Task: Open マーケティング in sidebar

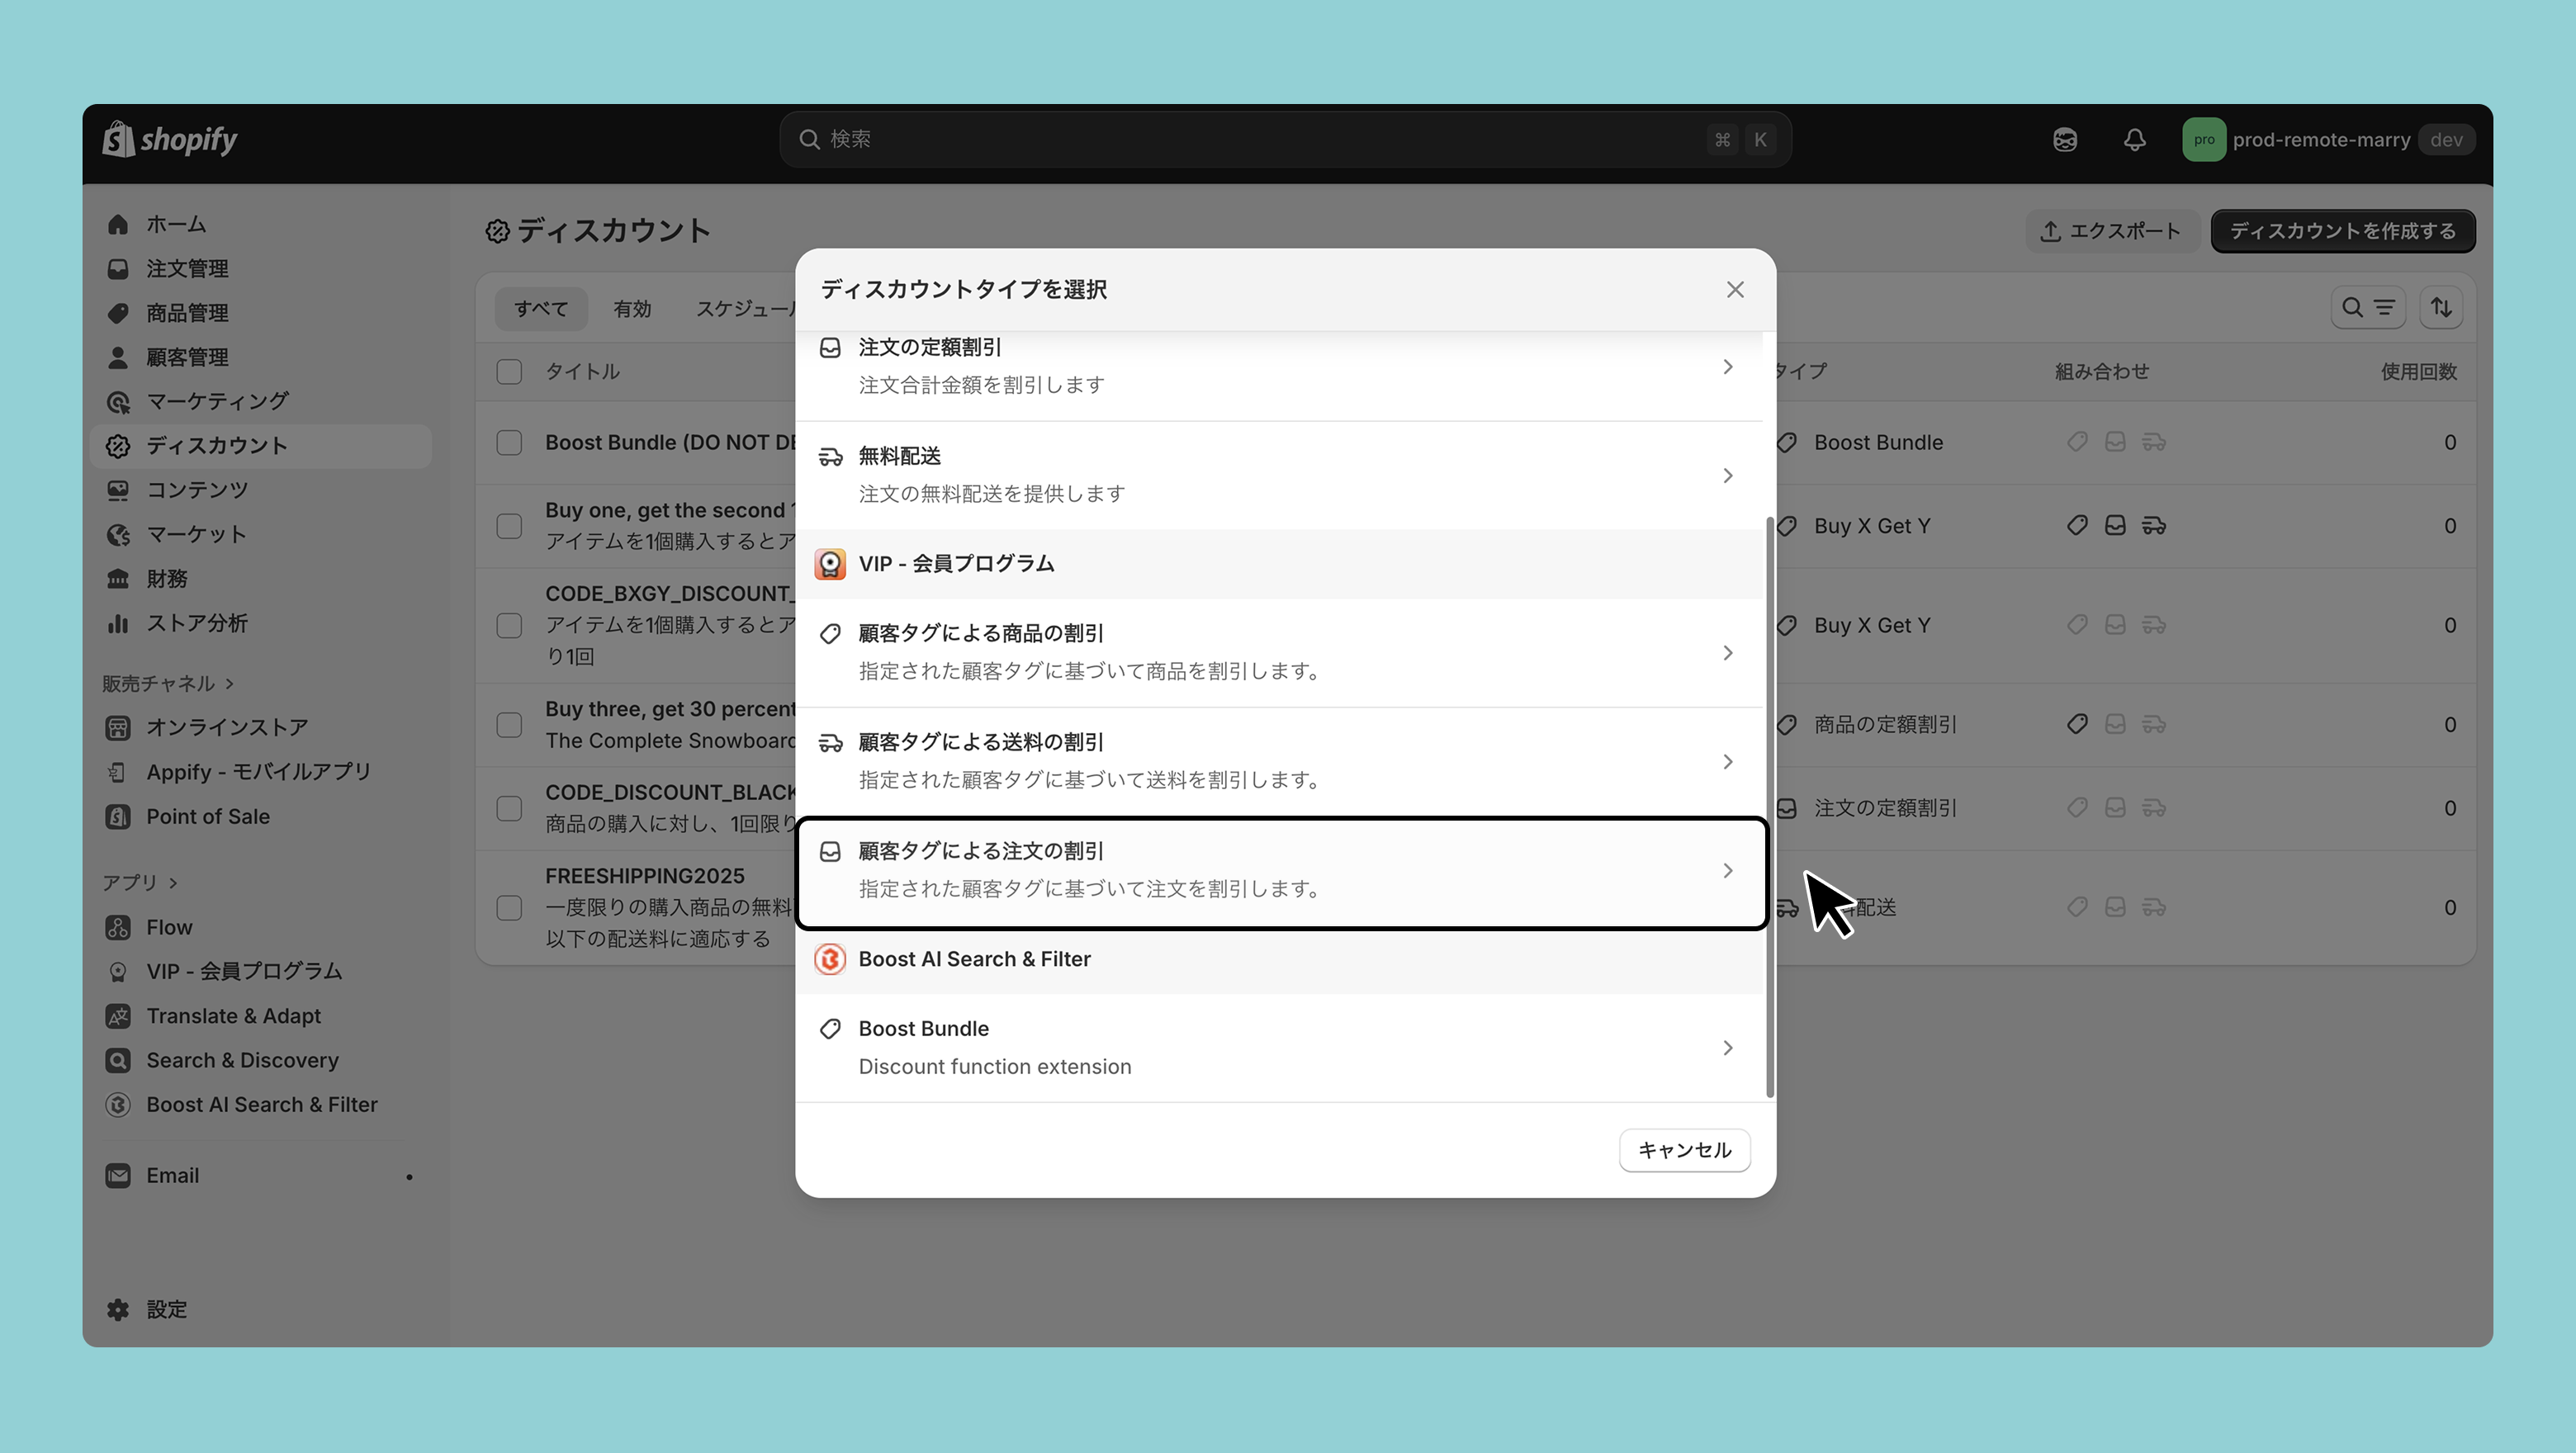Action: 260,401
